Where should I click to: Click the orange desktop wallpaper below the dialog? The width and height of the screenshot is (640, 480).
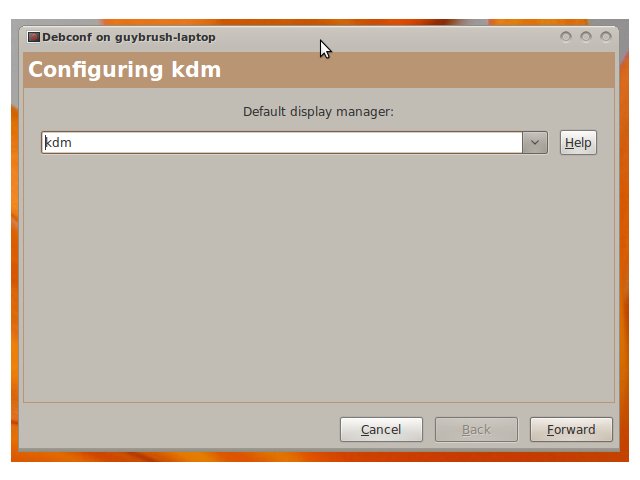point(319,457)
